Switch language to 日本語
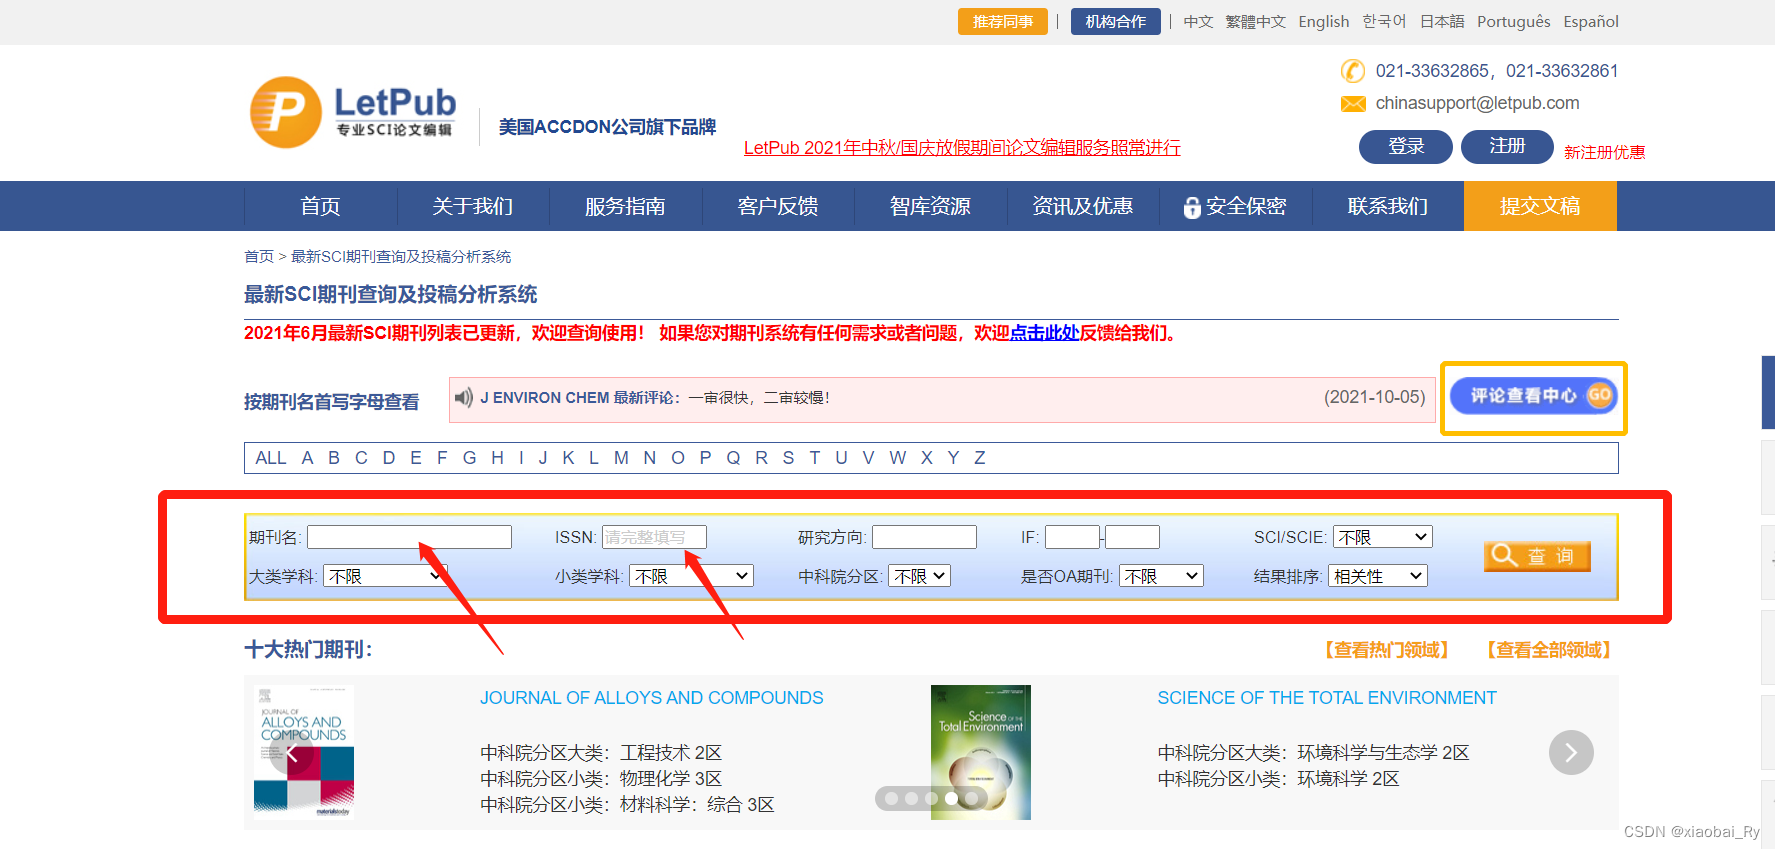 (1442, 22)
